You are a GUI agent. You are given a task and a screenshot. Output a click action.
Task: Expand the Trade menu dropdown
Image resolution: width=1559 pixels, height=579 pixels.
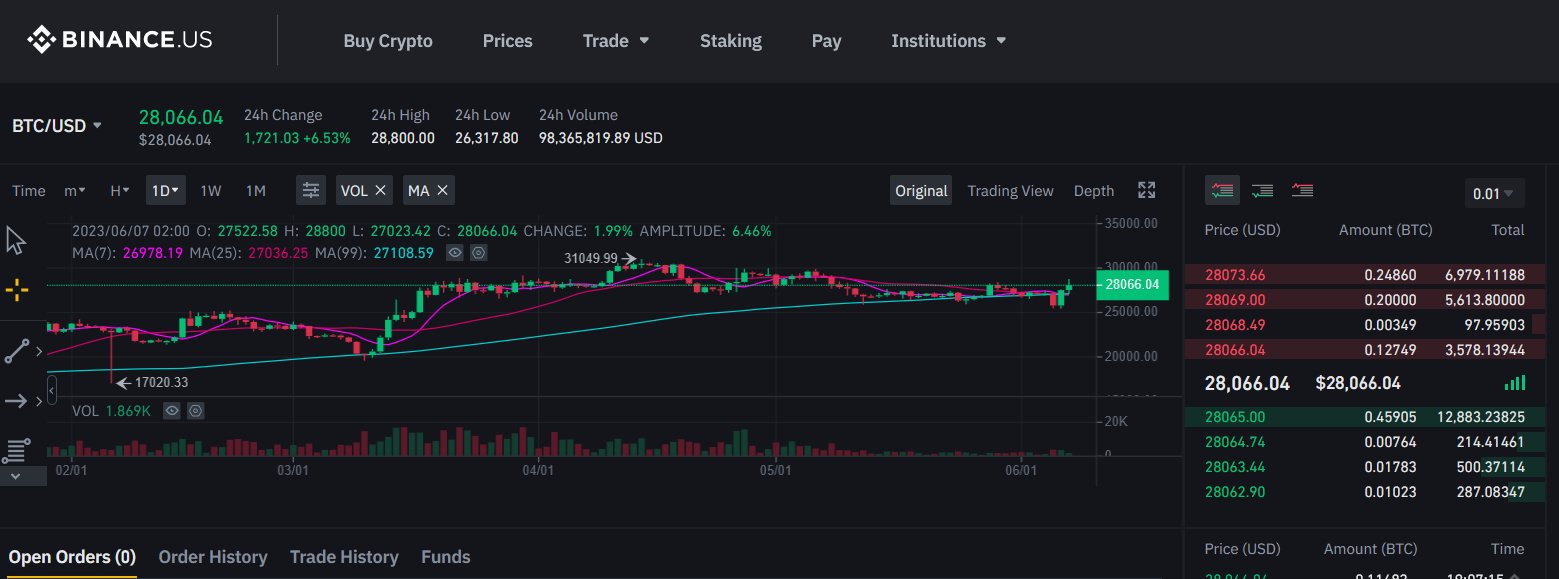pos(616,41)
